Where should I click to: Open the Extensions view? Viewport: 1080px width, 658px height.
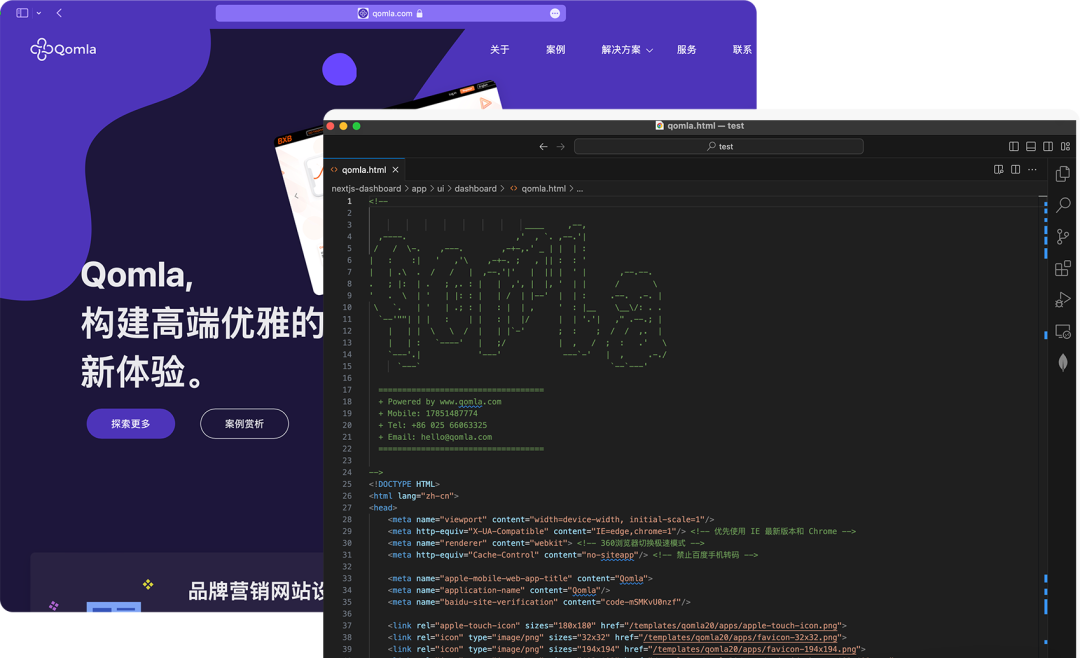pos(1063,268)
